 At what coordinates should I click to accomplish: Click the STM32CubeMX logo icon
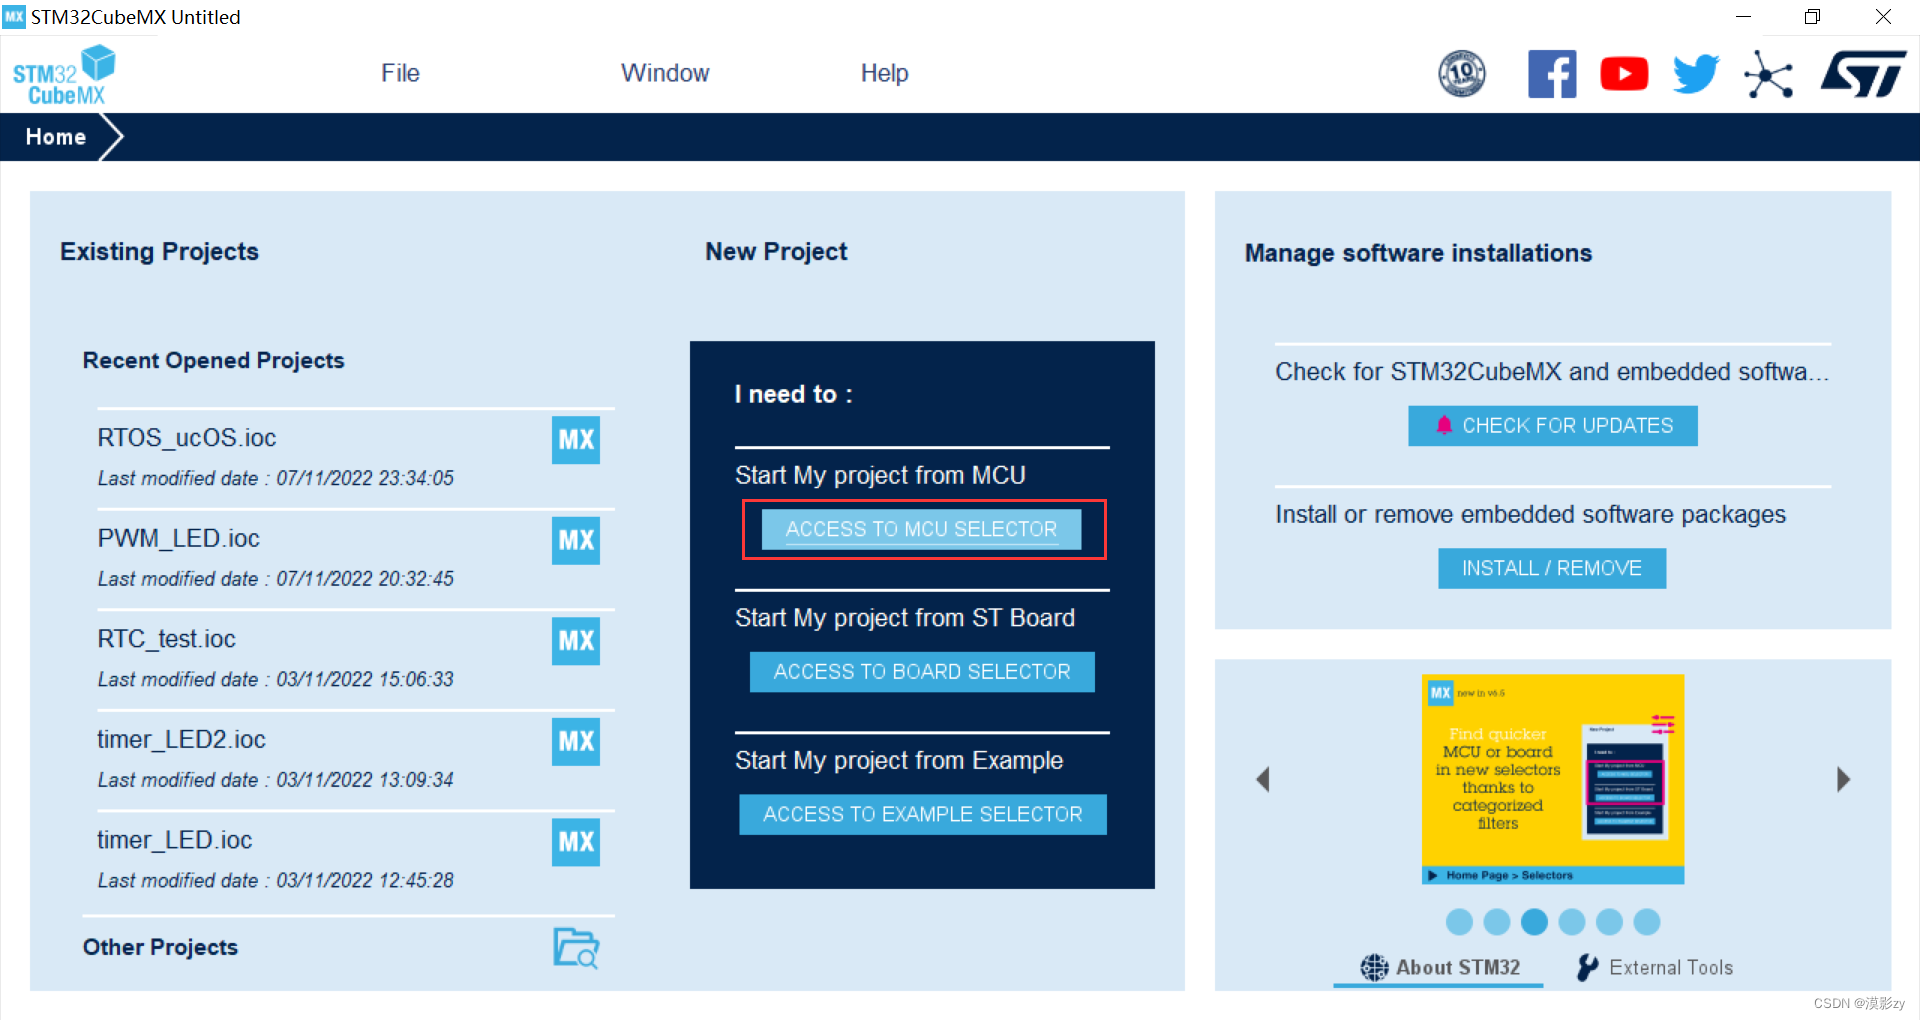click(64, 75)
